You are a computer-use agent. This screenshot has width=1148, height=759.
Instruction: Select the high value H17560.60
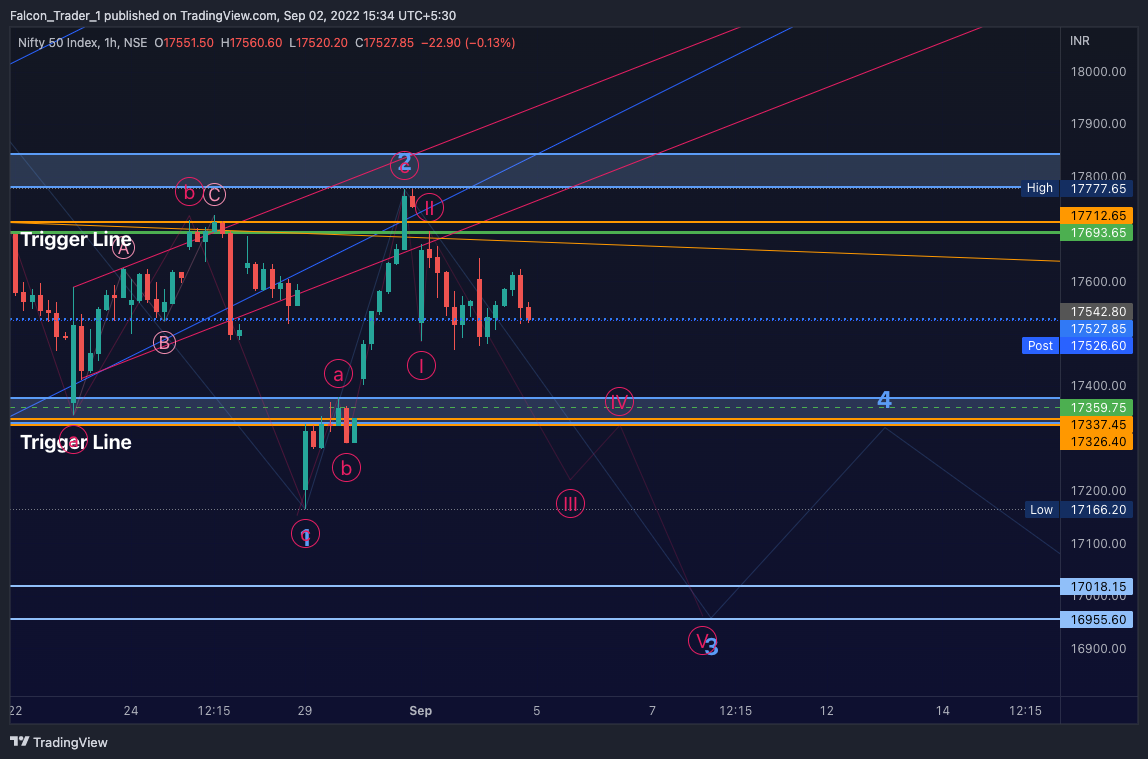251,43
